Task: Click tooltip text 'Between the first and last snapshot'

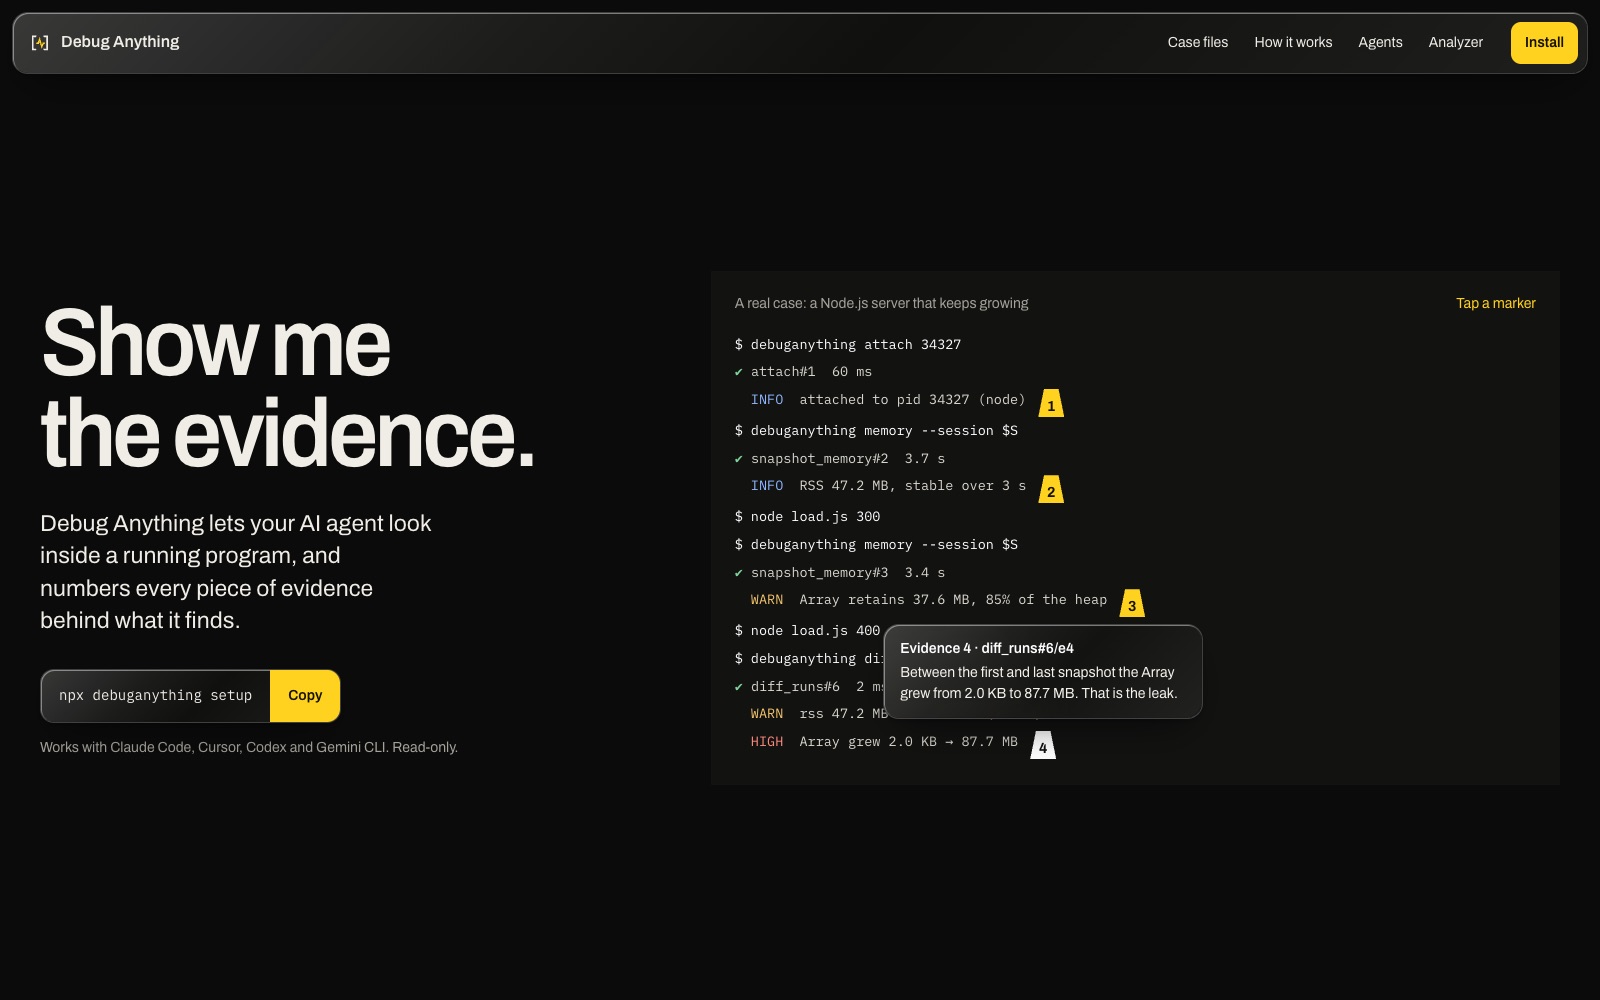Action: (1039, 683)
